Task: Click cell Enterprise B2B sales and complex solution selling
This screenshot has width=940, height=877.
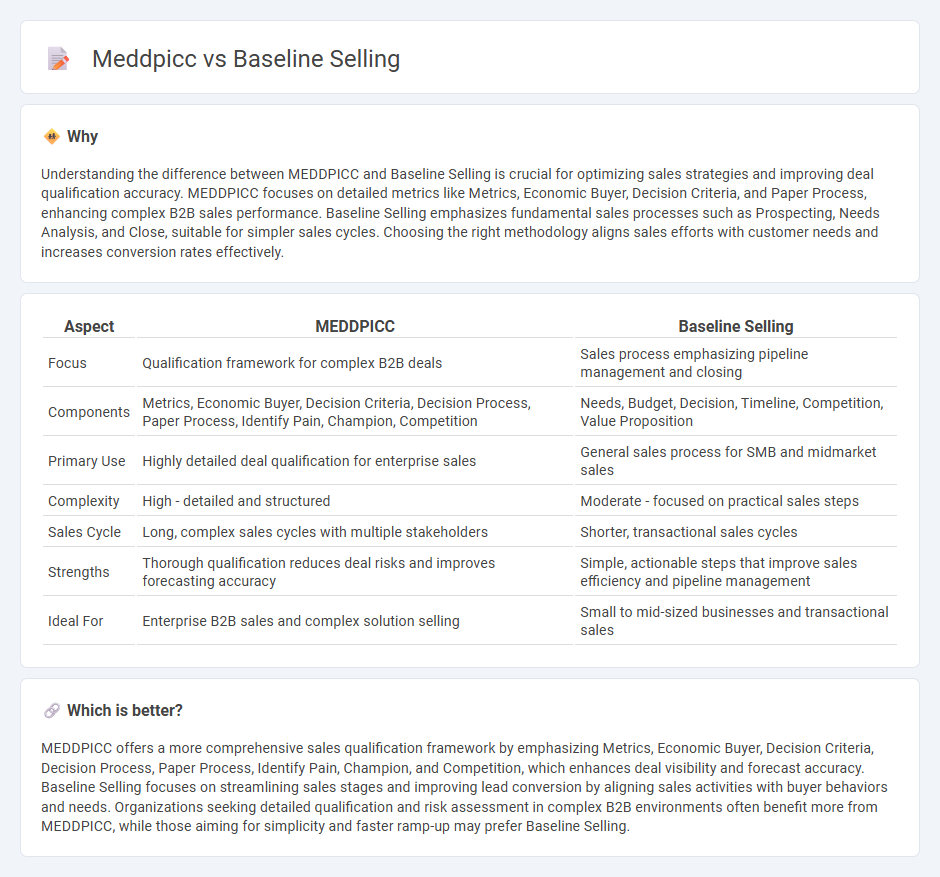Action: click(x=355, y=621)
